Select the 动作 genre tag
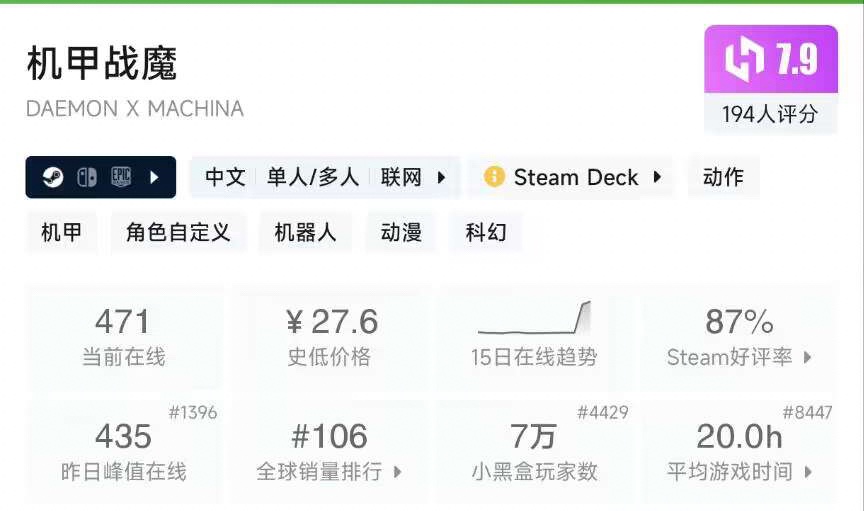Screen dimensions: 864x511 (x=723, y=177)
